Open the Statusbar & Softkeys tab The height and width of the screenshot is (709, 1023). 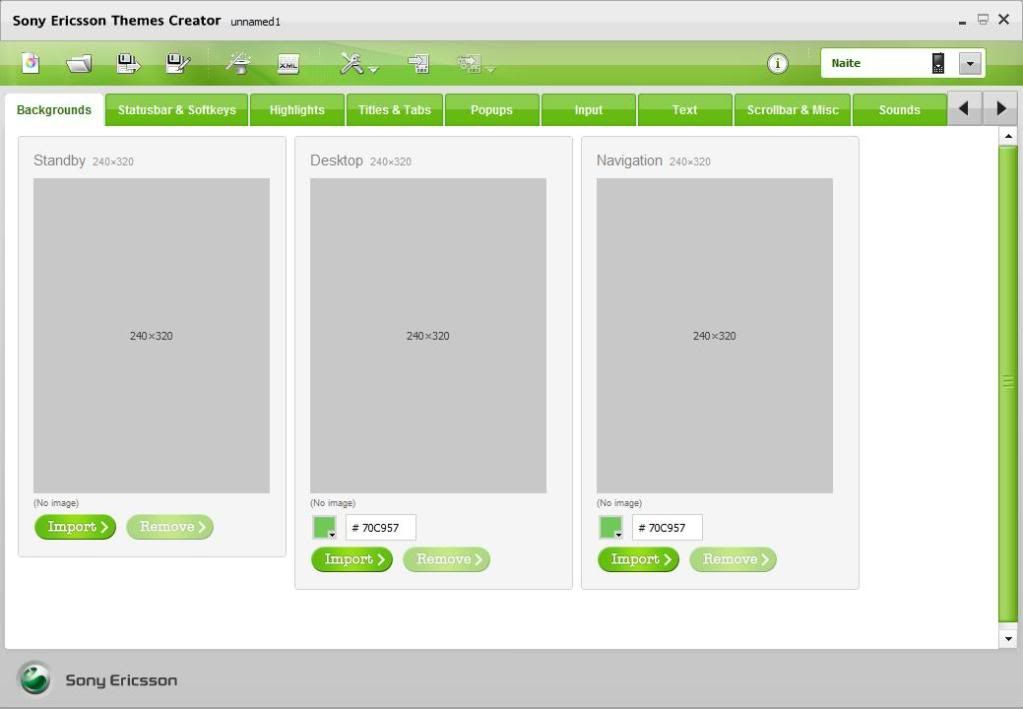pyautogui.click(x=177, y=110)
